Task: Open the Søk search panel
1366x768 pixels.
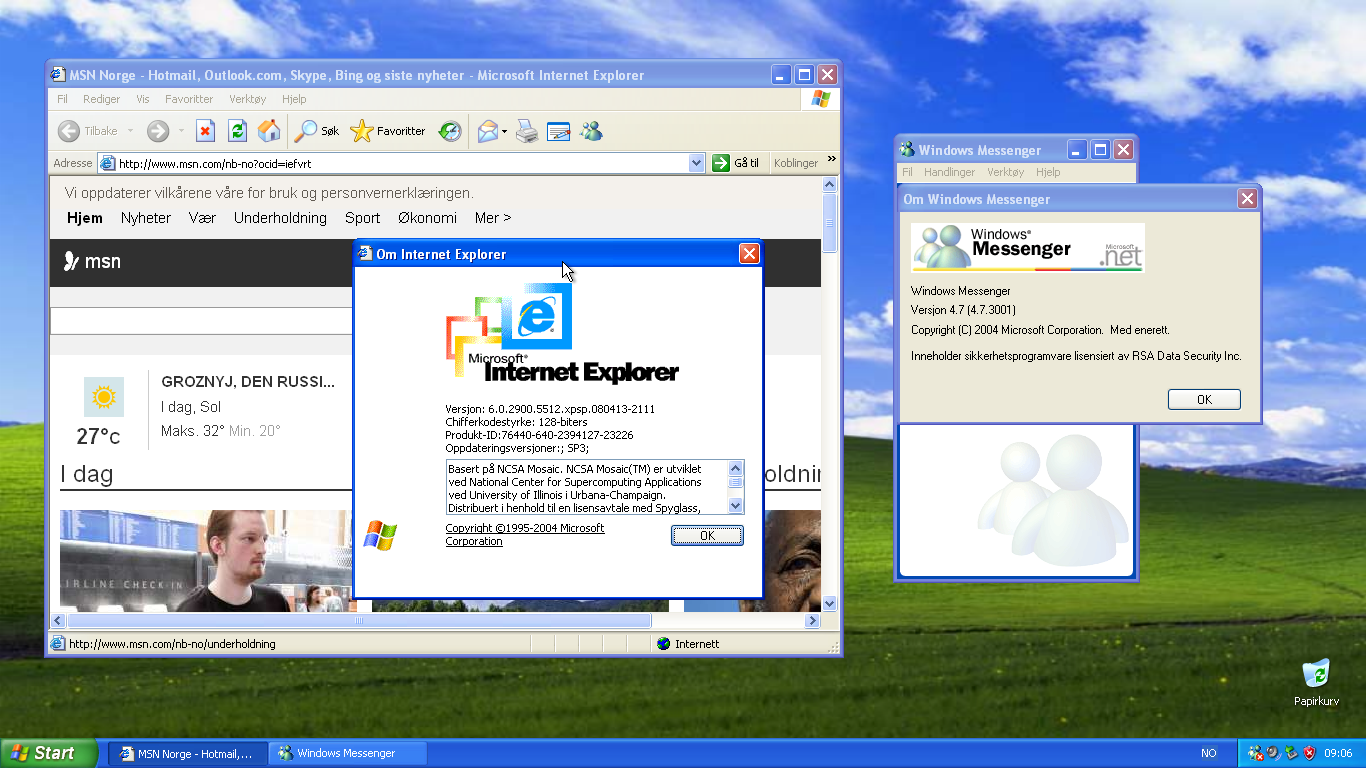Action: [x=315, y=131]
